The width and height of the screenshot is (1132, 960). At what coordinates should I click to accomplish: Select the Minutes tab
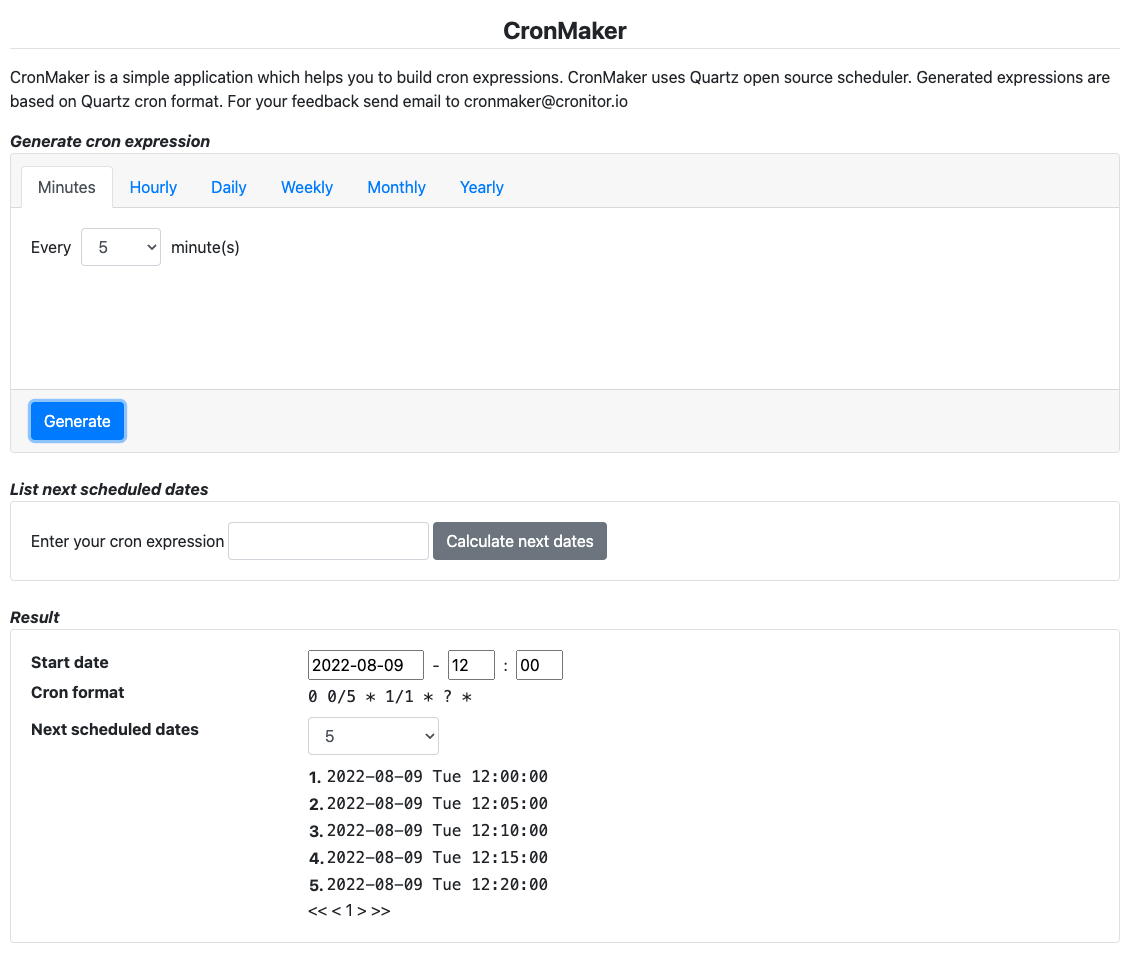pyautogui.click(x=66, y=187)
